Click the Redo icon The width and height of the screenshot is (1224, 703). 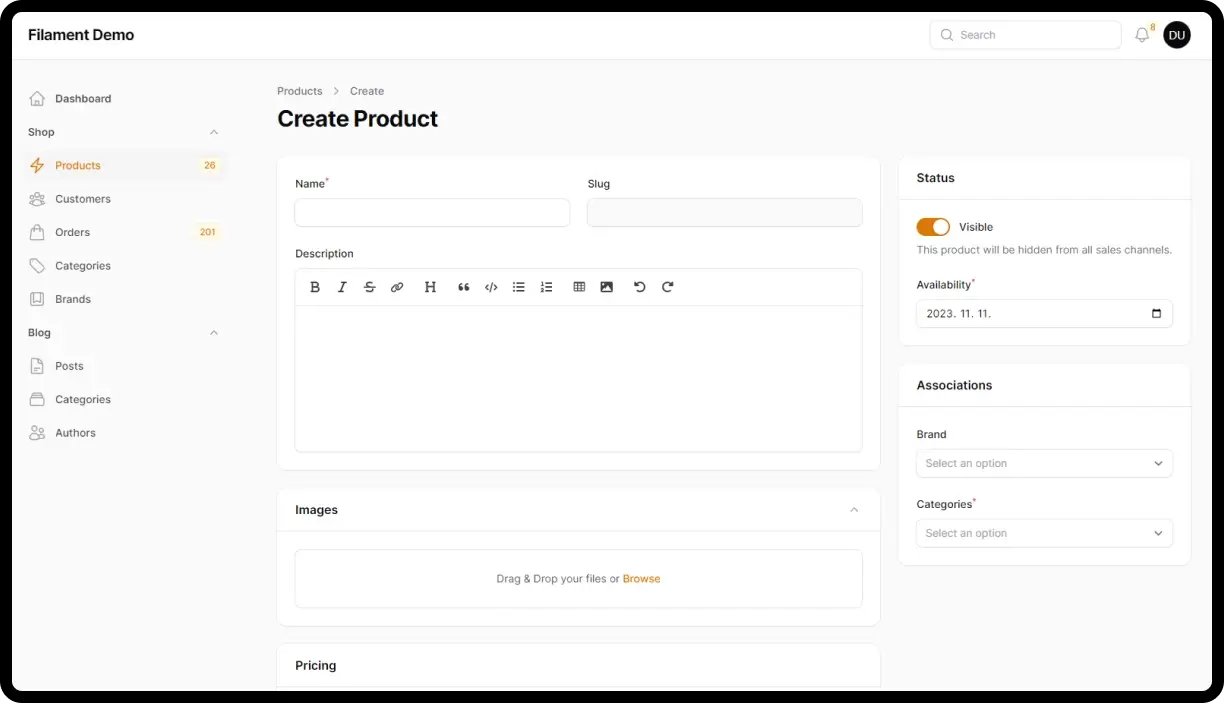pyautogui.click(x=668, y=287)
